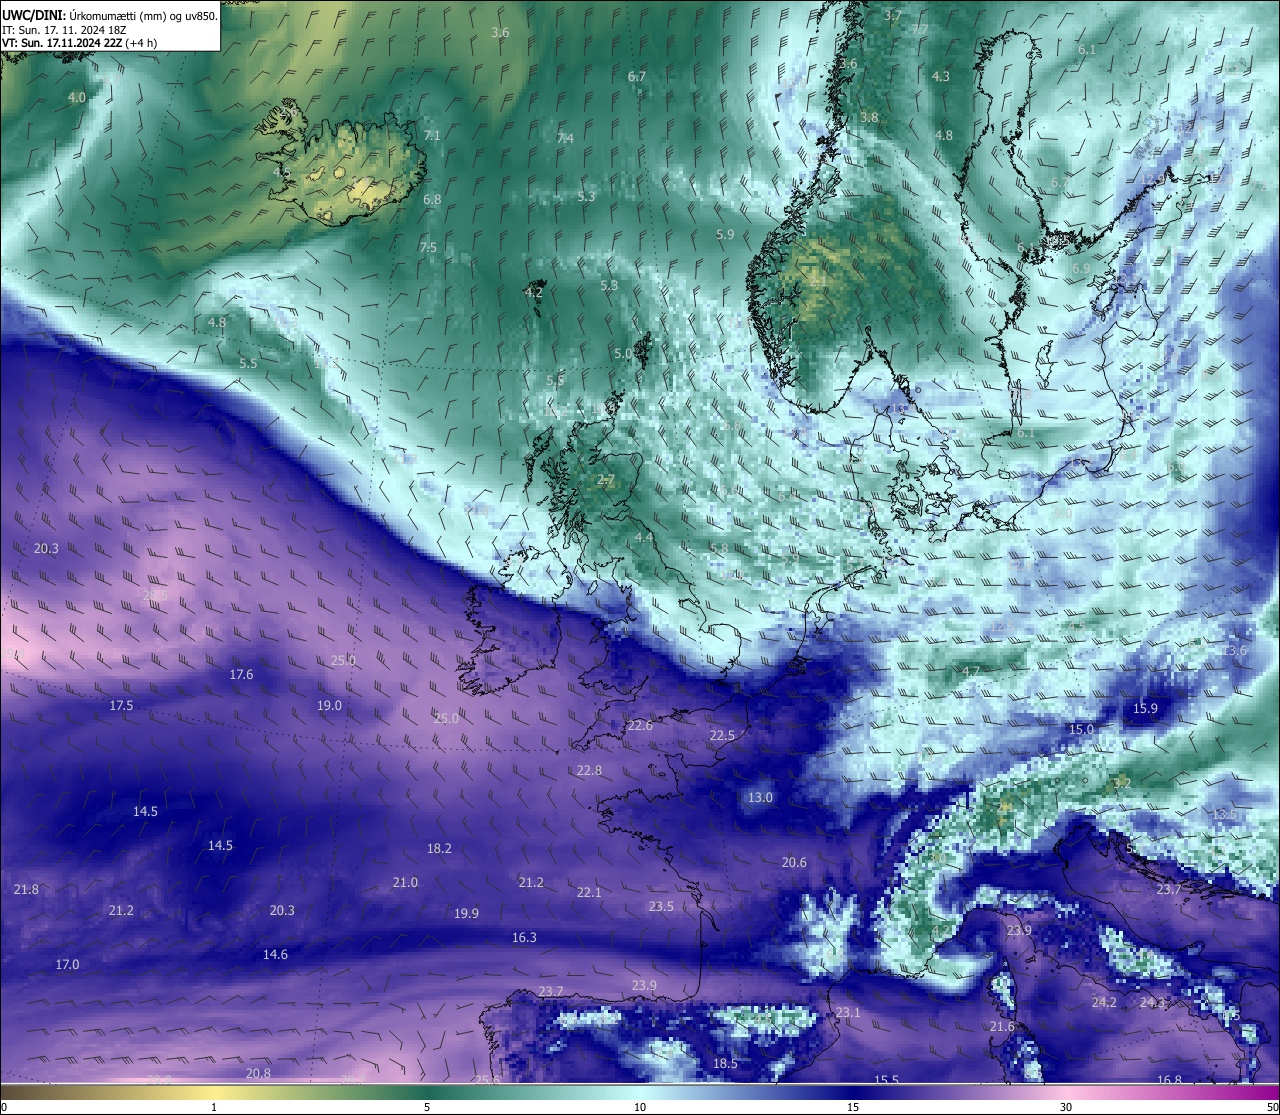The width and height of the screenshot is (1280, 1115).
Task: Click the map value '22.5'
Action: click(722, 735)
